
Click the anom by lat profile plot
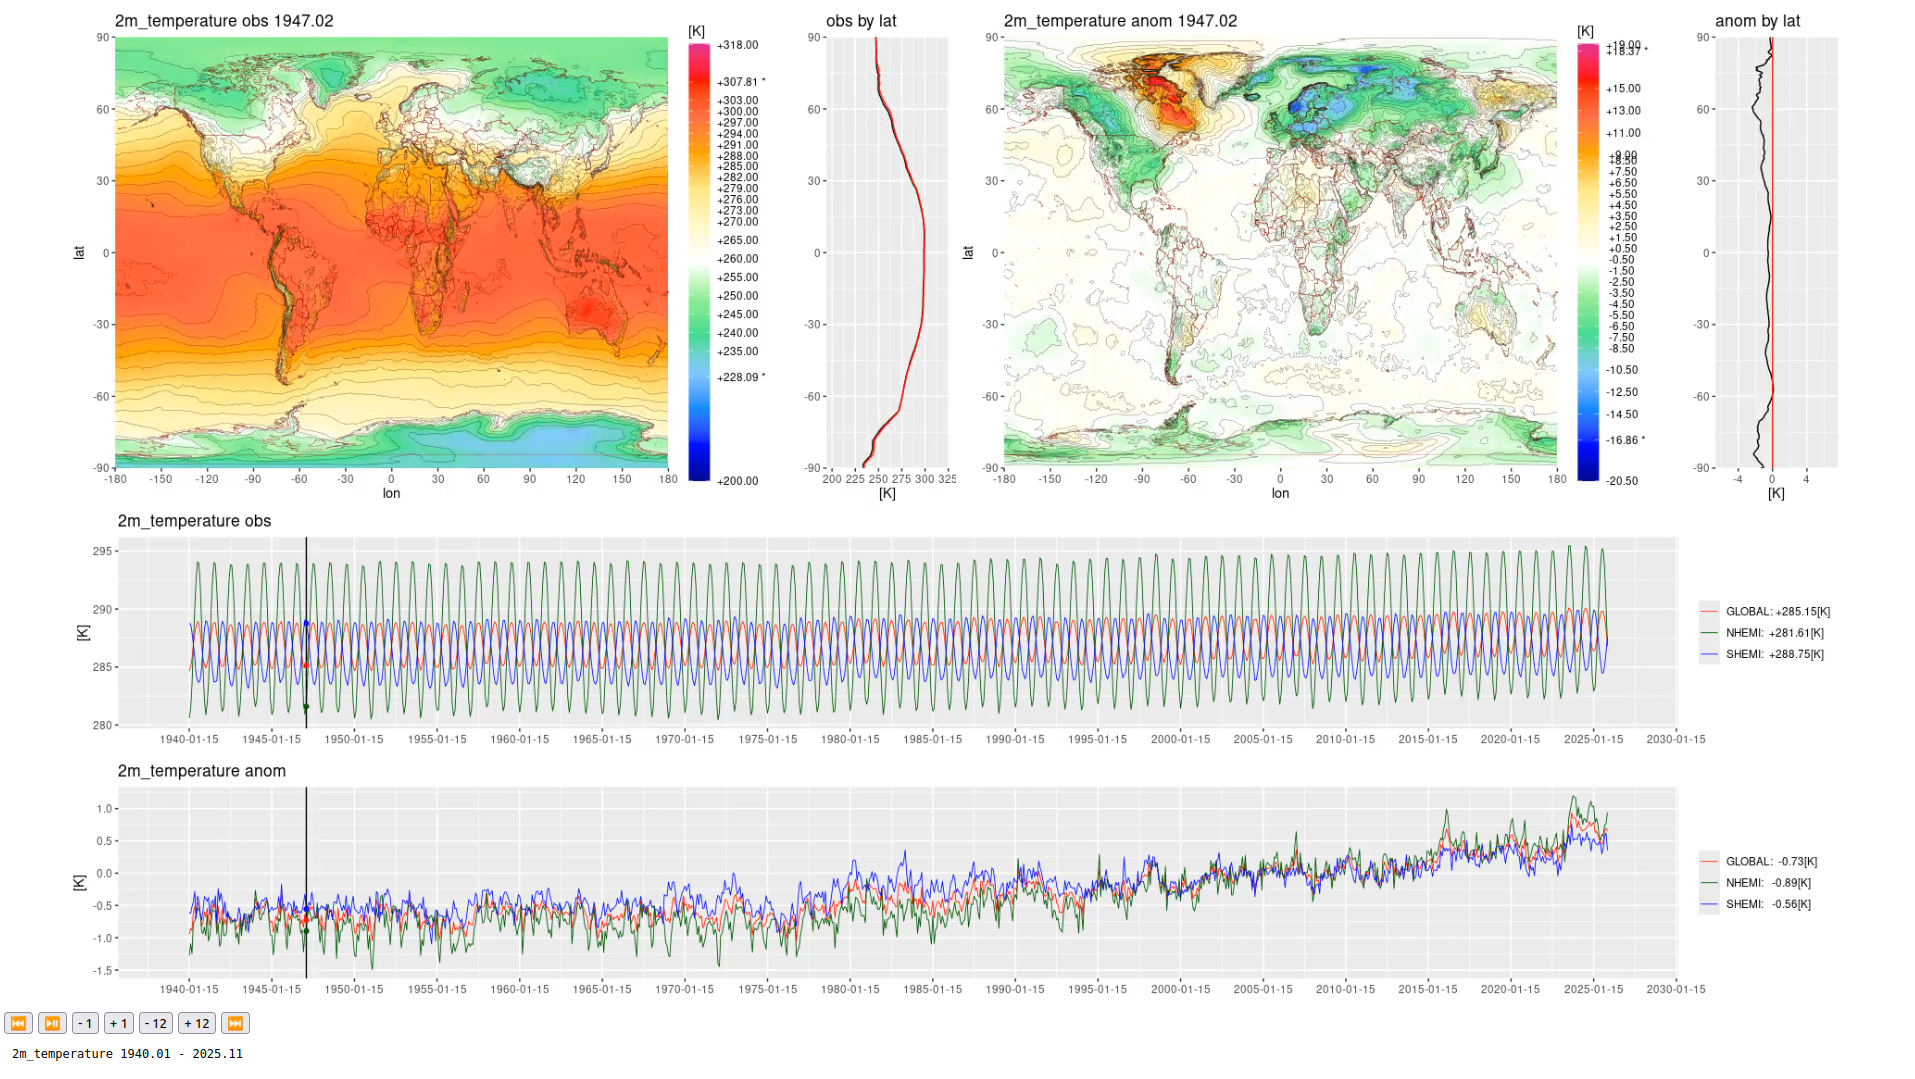(1776, 252)
